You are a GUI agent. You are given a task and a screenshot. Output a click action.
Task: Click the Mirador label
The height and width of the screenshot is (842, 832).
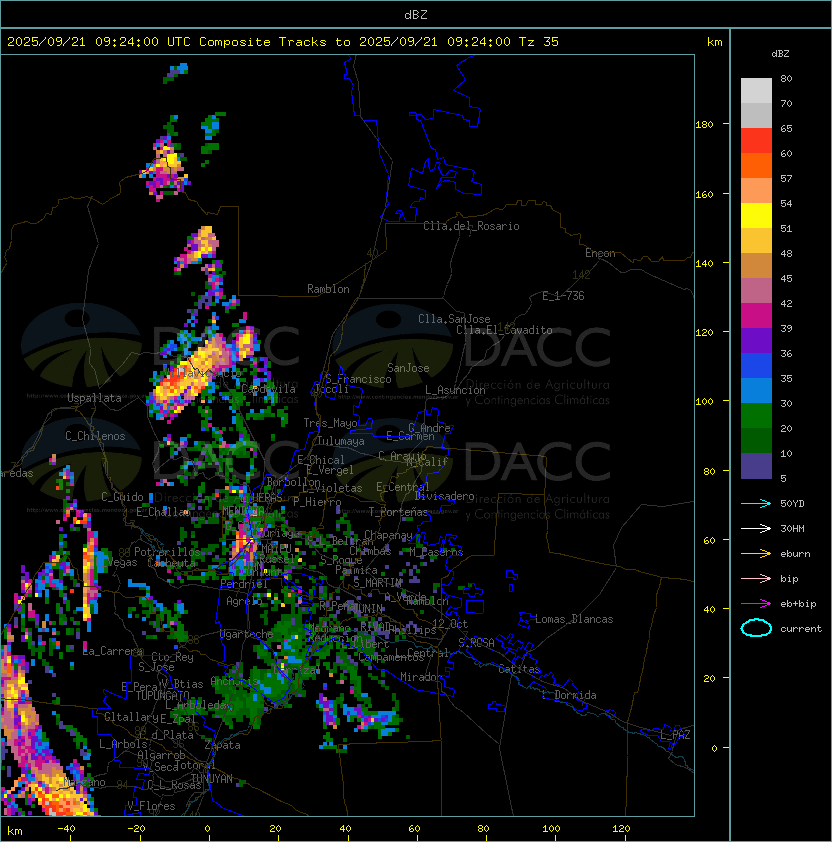[421, 677]
